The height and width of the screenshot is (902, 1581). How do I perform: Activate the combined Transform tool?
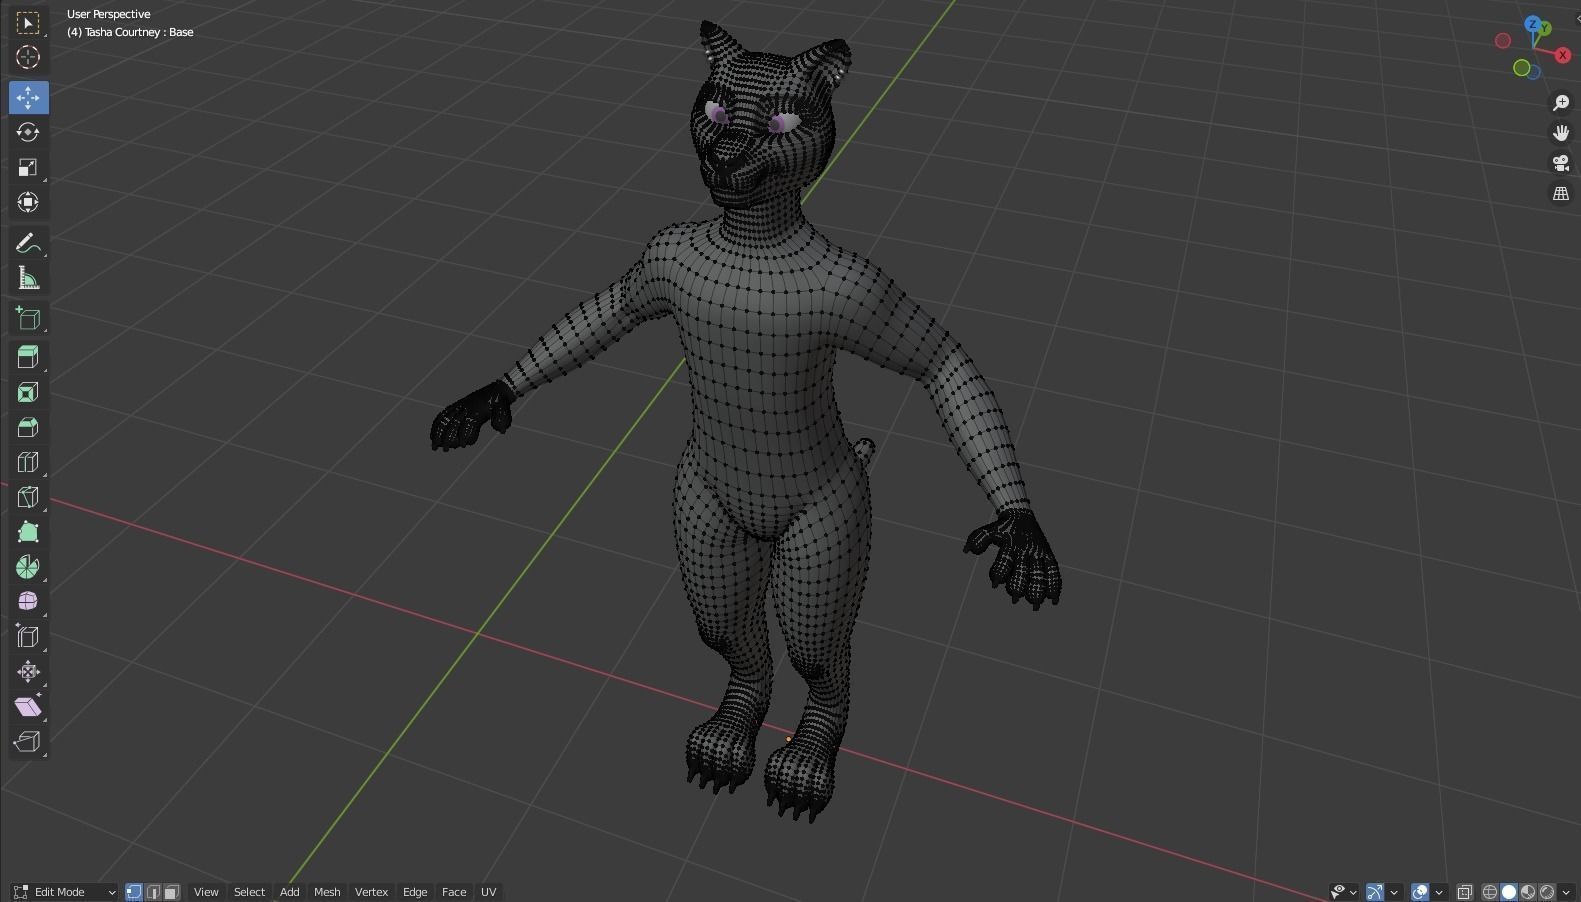tap(28, 202)
